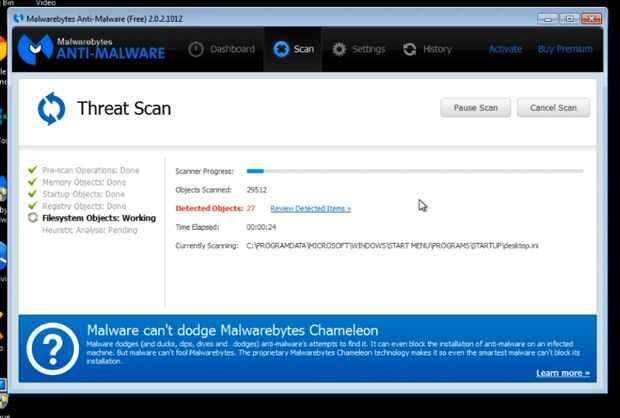Screen dimensions: 620x418
Task: Click the Threat Scan rotating arrows icon
Action: [51, 109]
